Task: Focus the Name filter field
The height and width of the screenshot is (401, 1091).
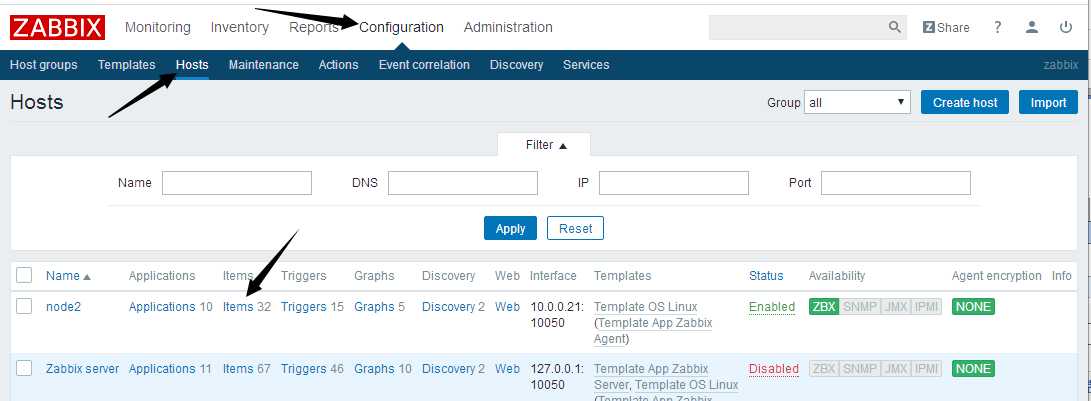Action: click(237, 183)
